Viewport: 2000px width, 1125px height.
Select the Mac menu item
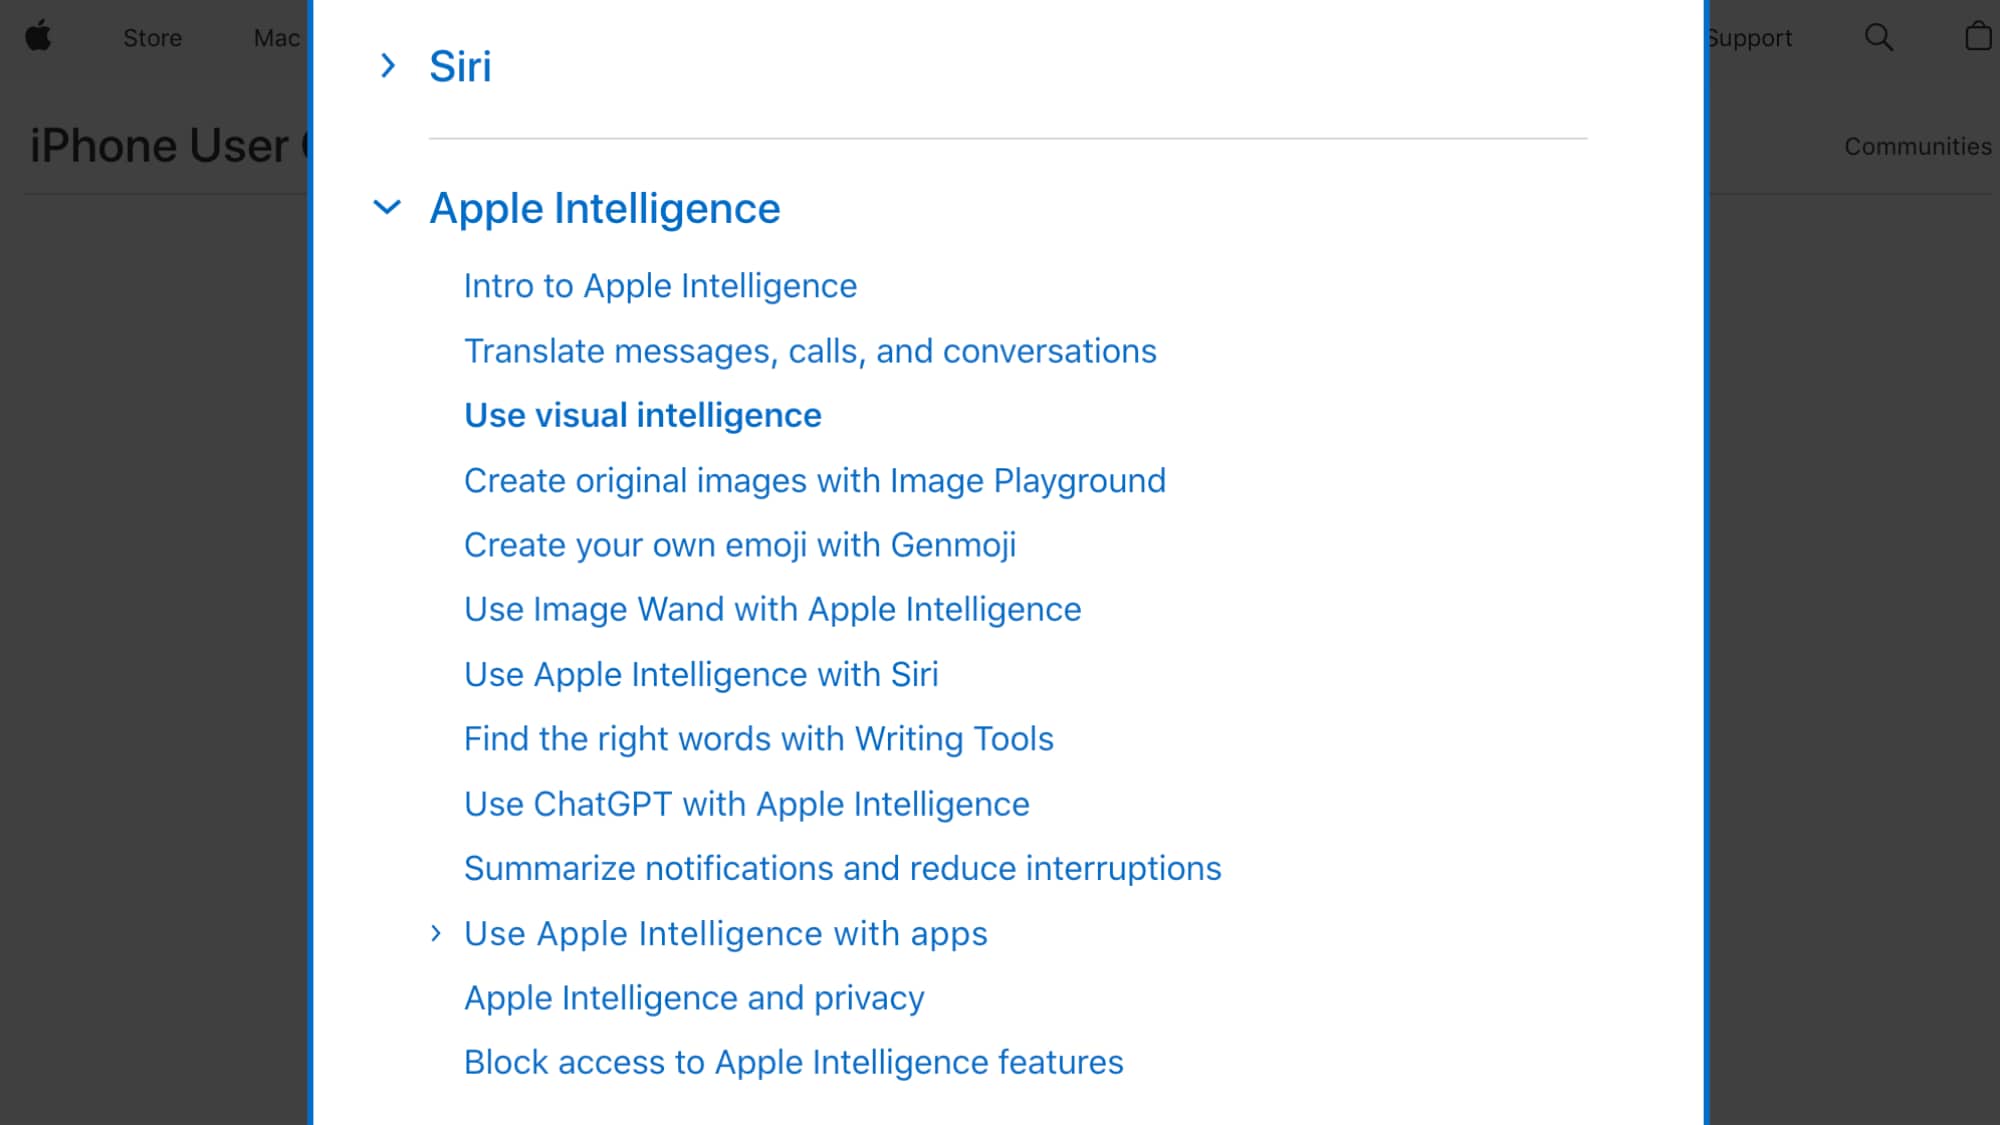point(276,37)
